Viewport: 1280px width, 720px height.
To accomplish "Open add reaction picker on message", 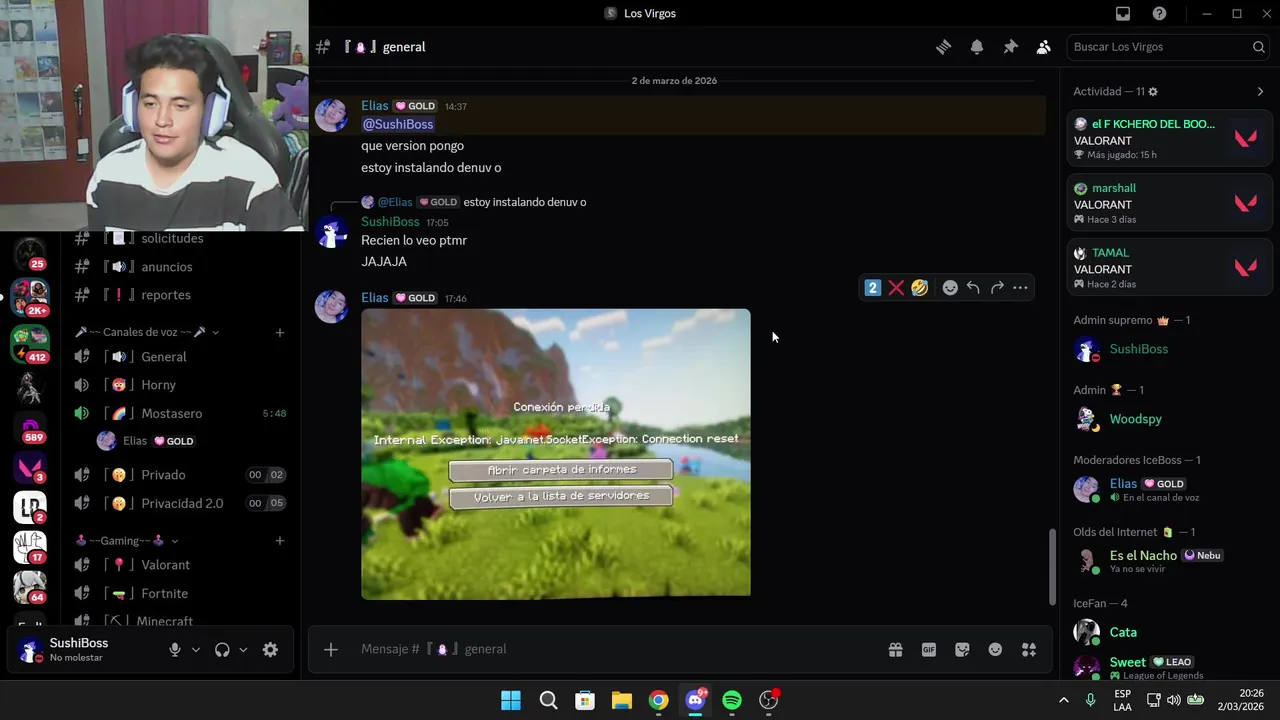I will tap(950, 288).
